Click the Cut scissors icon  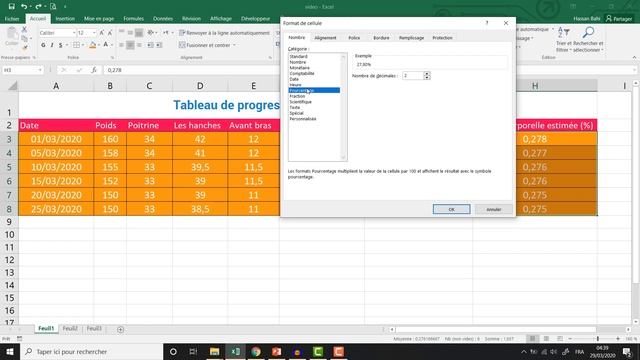click(x=24, y=29)
